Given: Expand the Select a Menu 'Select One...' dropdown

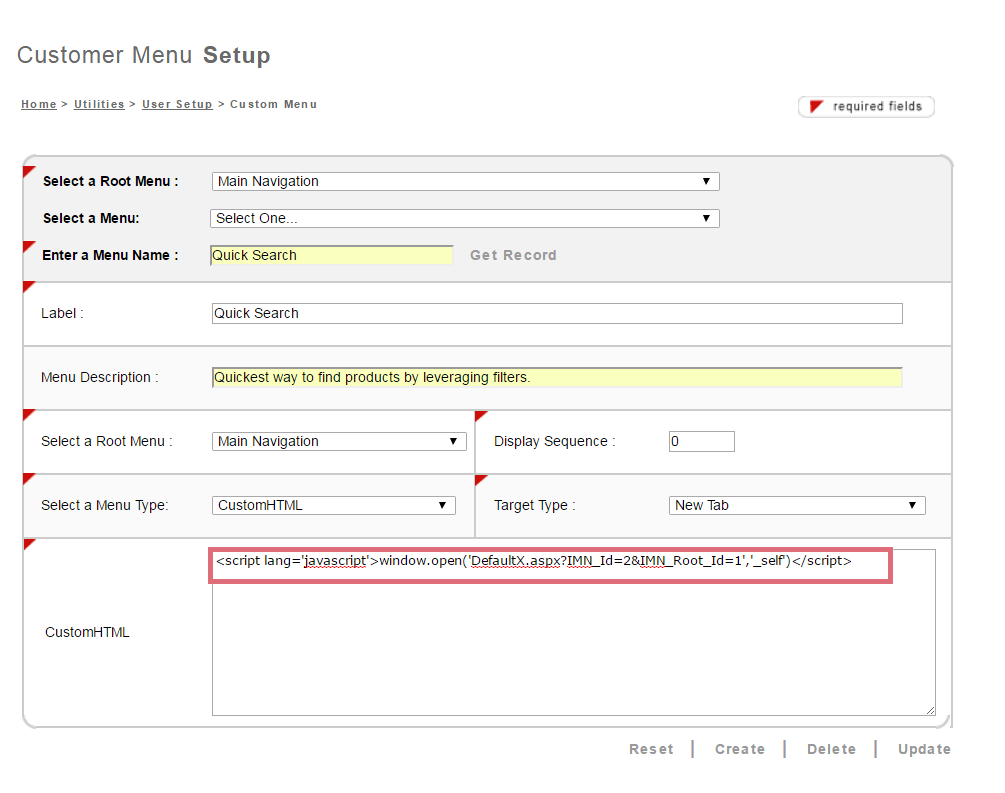Looking at the screenshot, I should (465, 218).
